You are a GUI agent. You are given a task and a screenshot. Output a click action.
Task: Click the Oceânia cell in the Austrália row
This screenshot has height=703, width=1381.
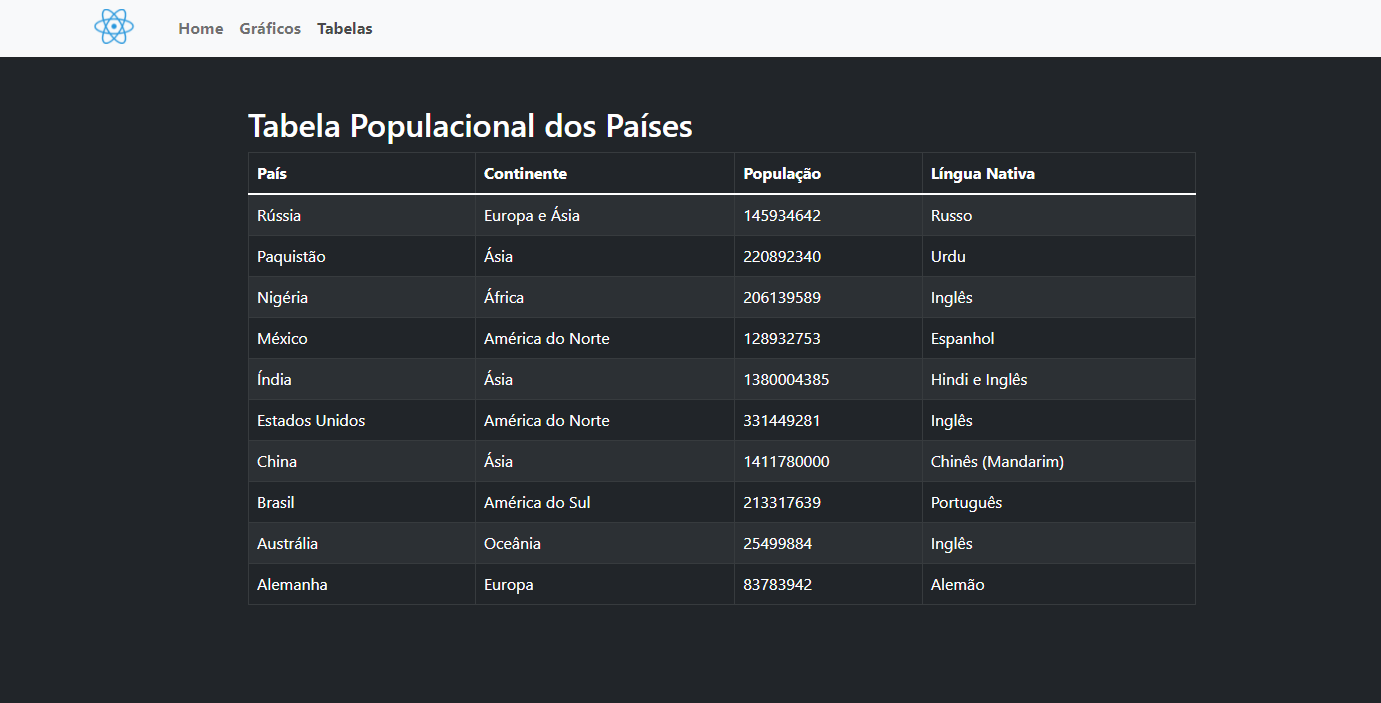(x=512, y=543)
